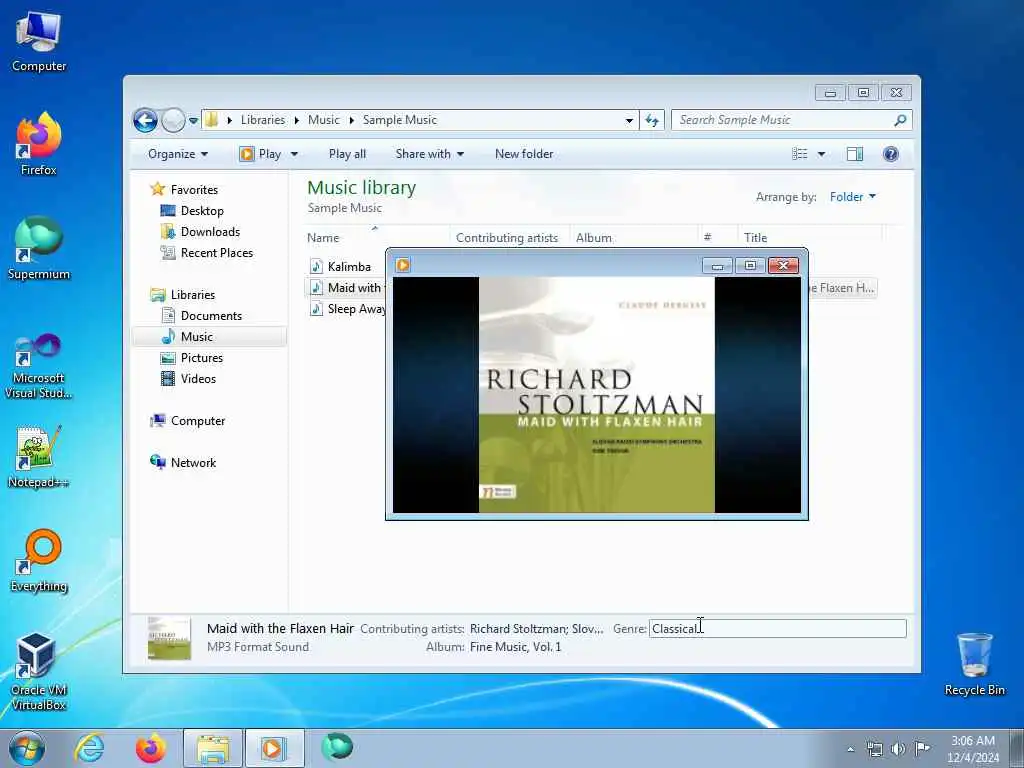The height and width of the screenshot is (768, 1024).
Task: Open the view options dropdown arrow
Action: 822,154
